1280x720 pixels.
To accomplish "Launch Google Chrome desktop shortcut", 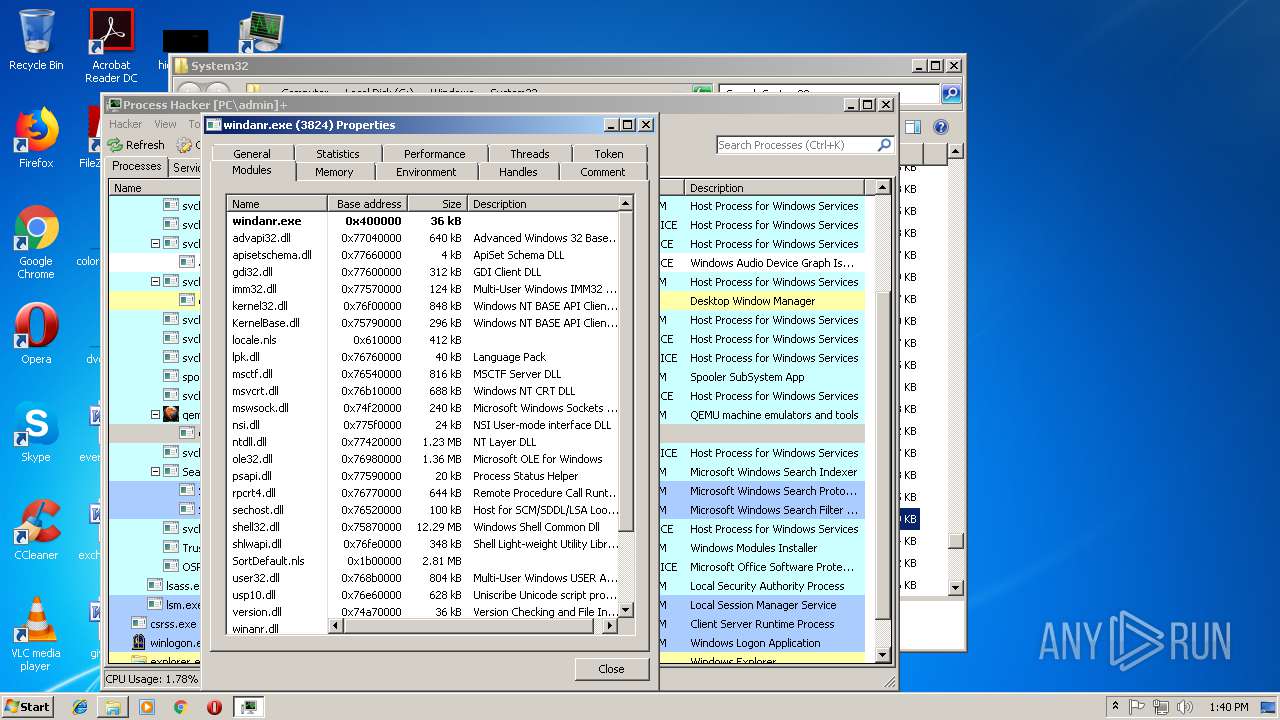I will point(36,242).
